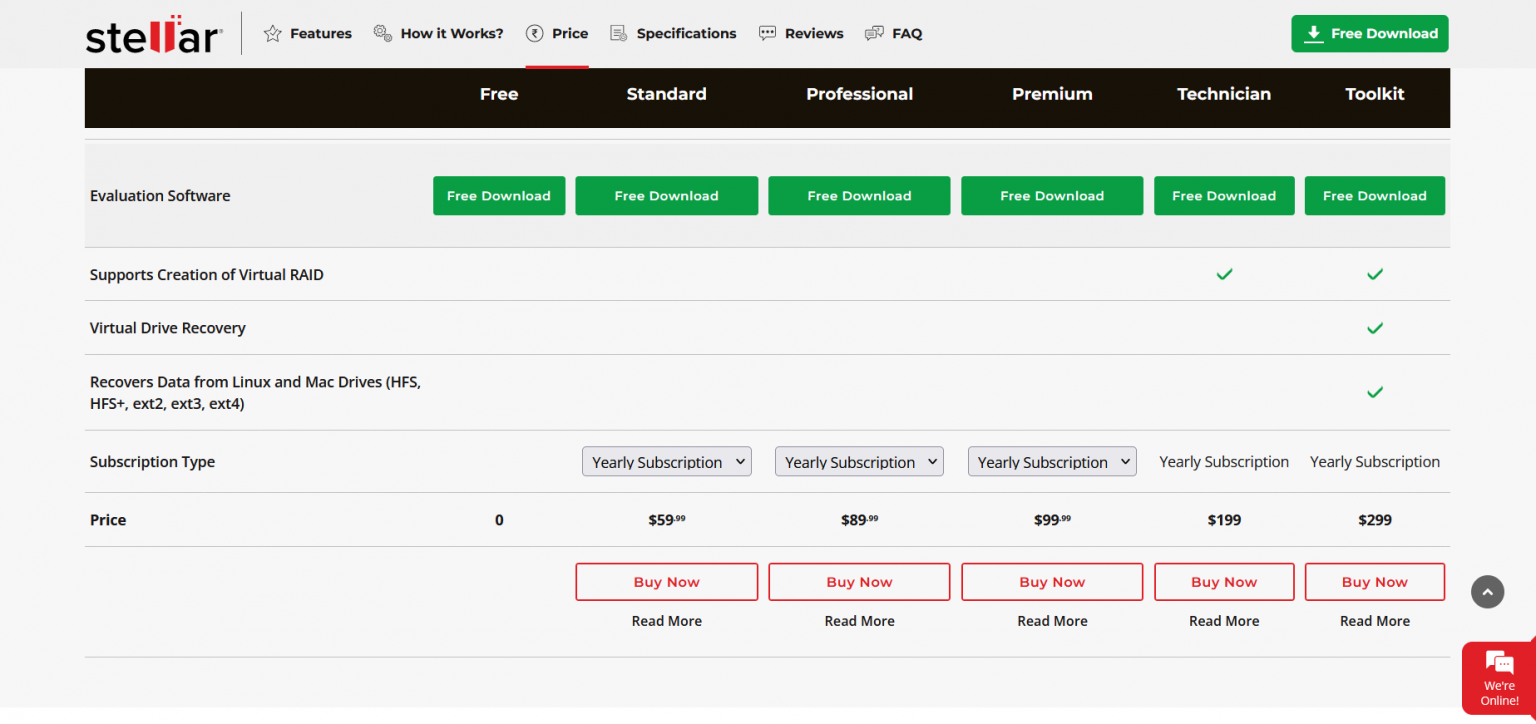1536x724 pixels.
Task: Click the document icon beside Specifications
Action: pyautogui.click(x=619, y=34)
